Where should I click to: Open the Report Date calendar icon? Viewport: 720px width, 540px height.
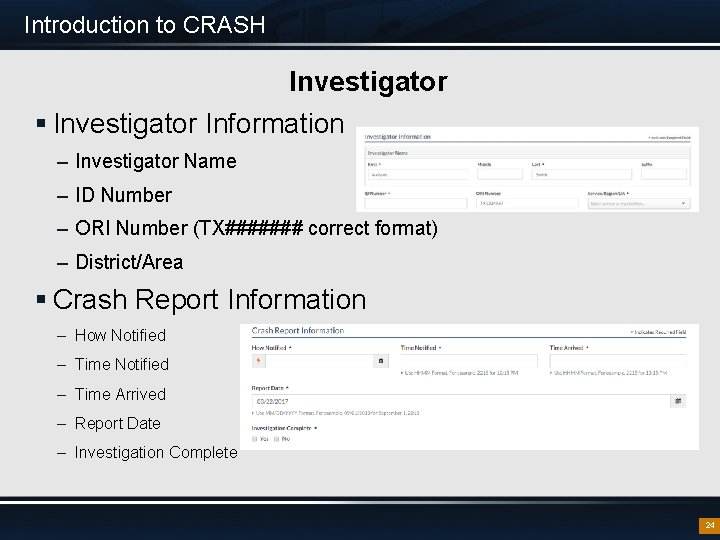pyautogui.click(x=678, y=401)
